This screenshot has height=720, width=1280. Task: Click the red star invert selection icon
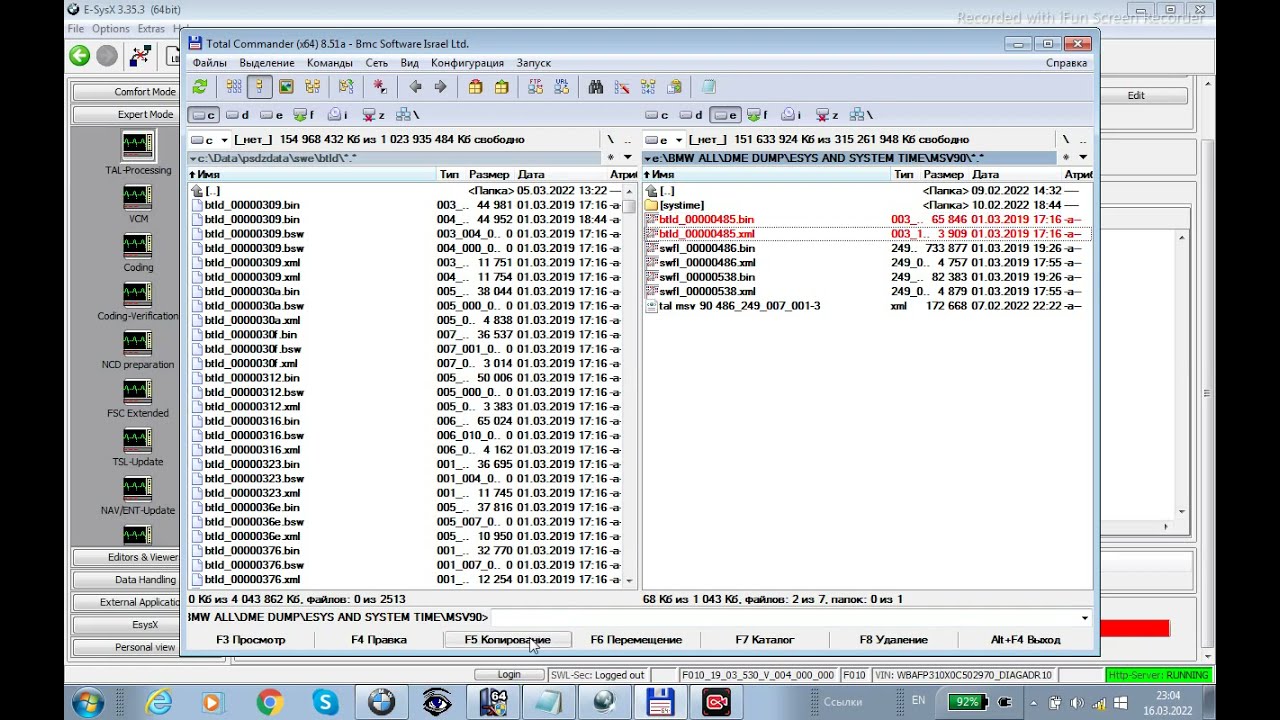(x=379, y=87)
